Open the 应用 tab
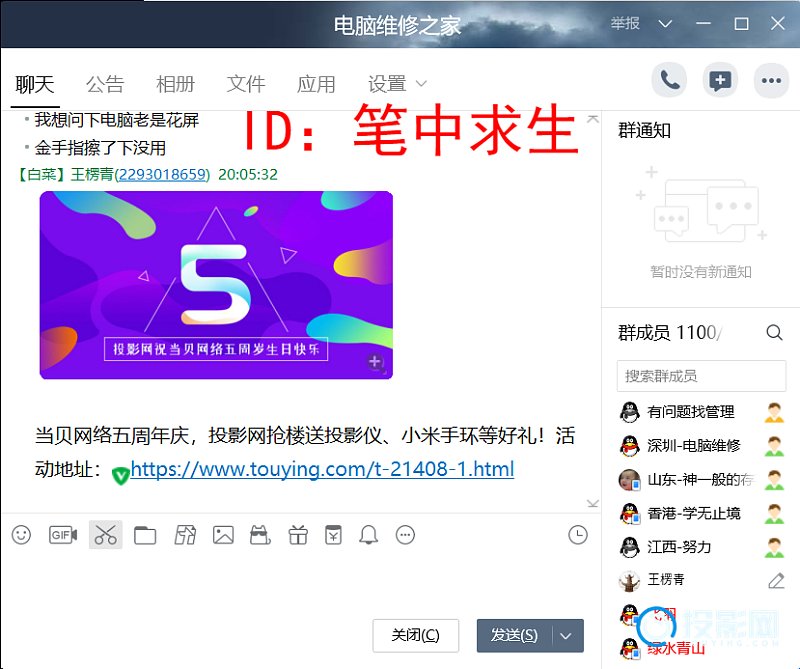 (316, 84)
